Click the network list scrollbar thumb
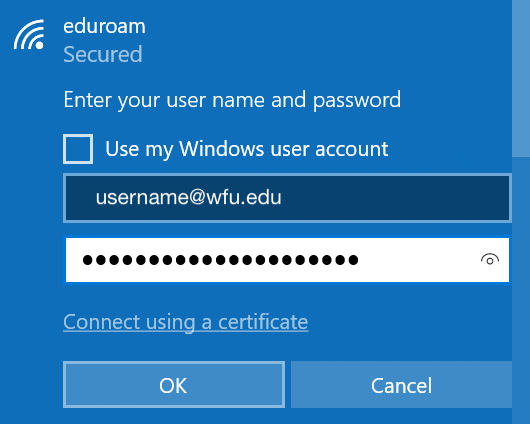530x424 pixels. (521, 78)
